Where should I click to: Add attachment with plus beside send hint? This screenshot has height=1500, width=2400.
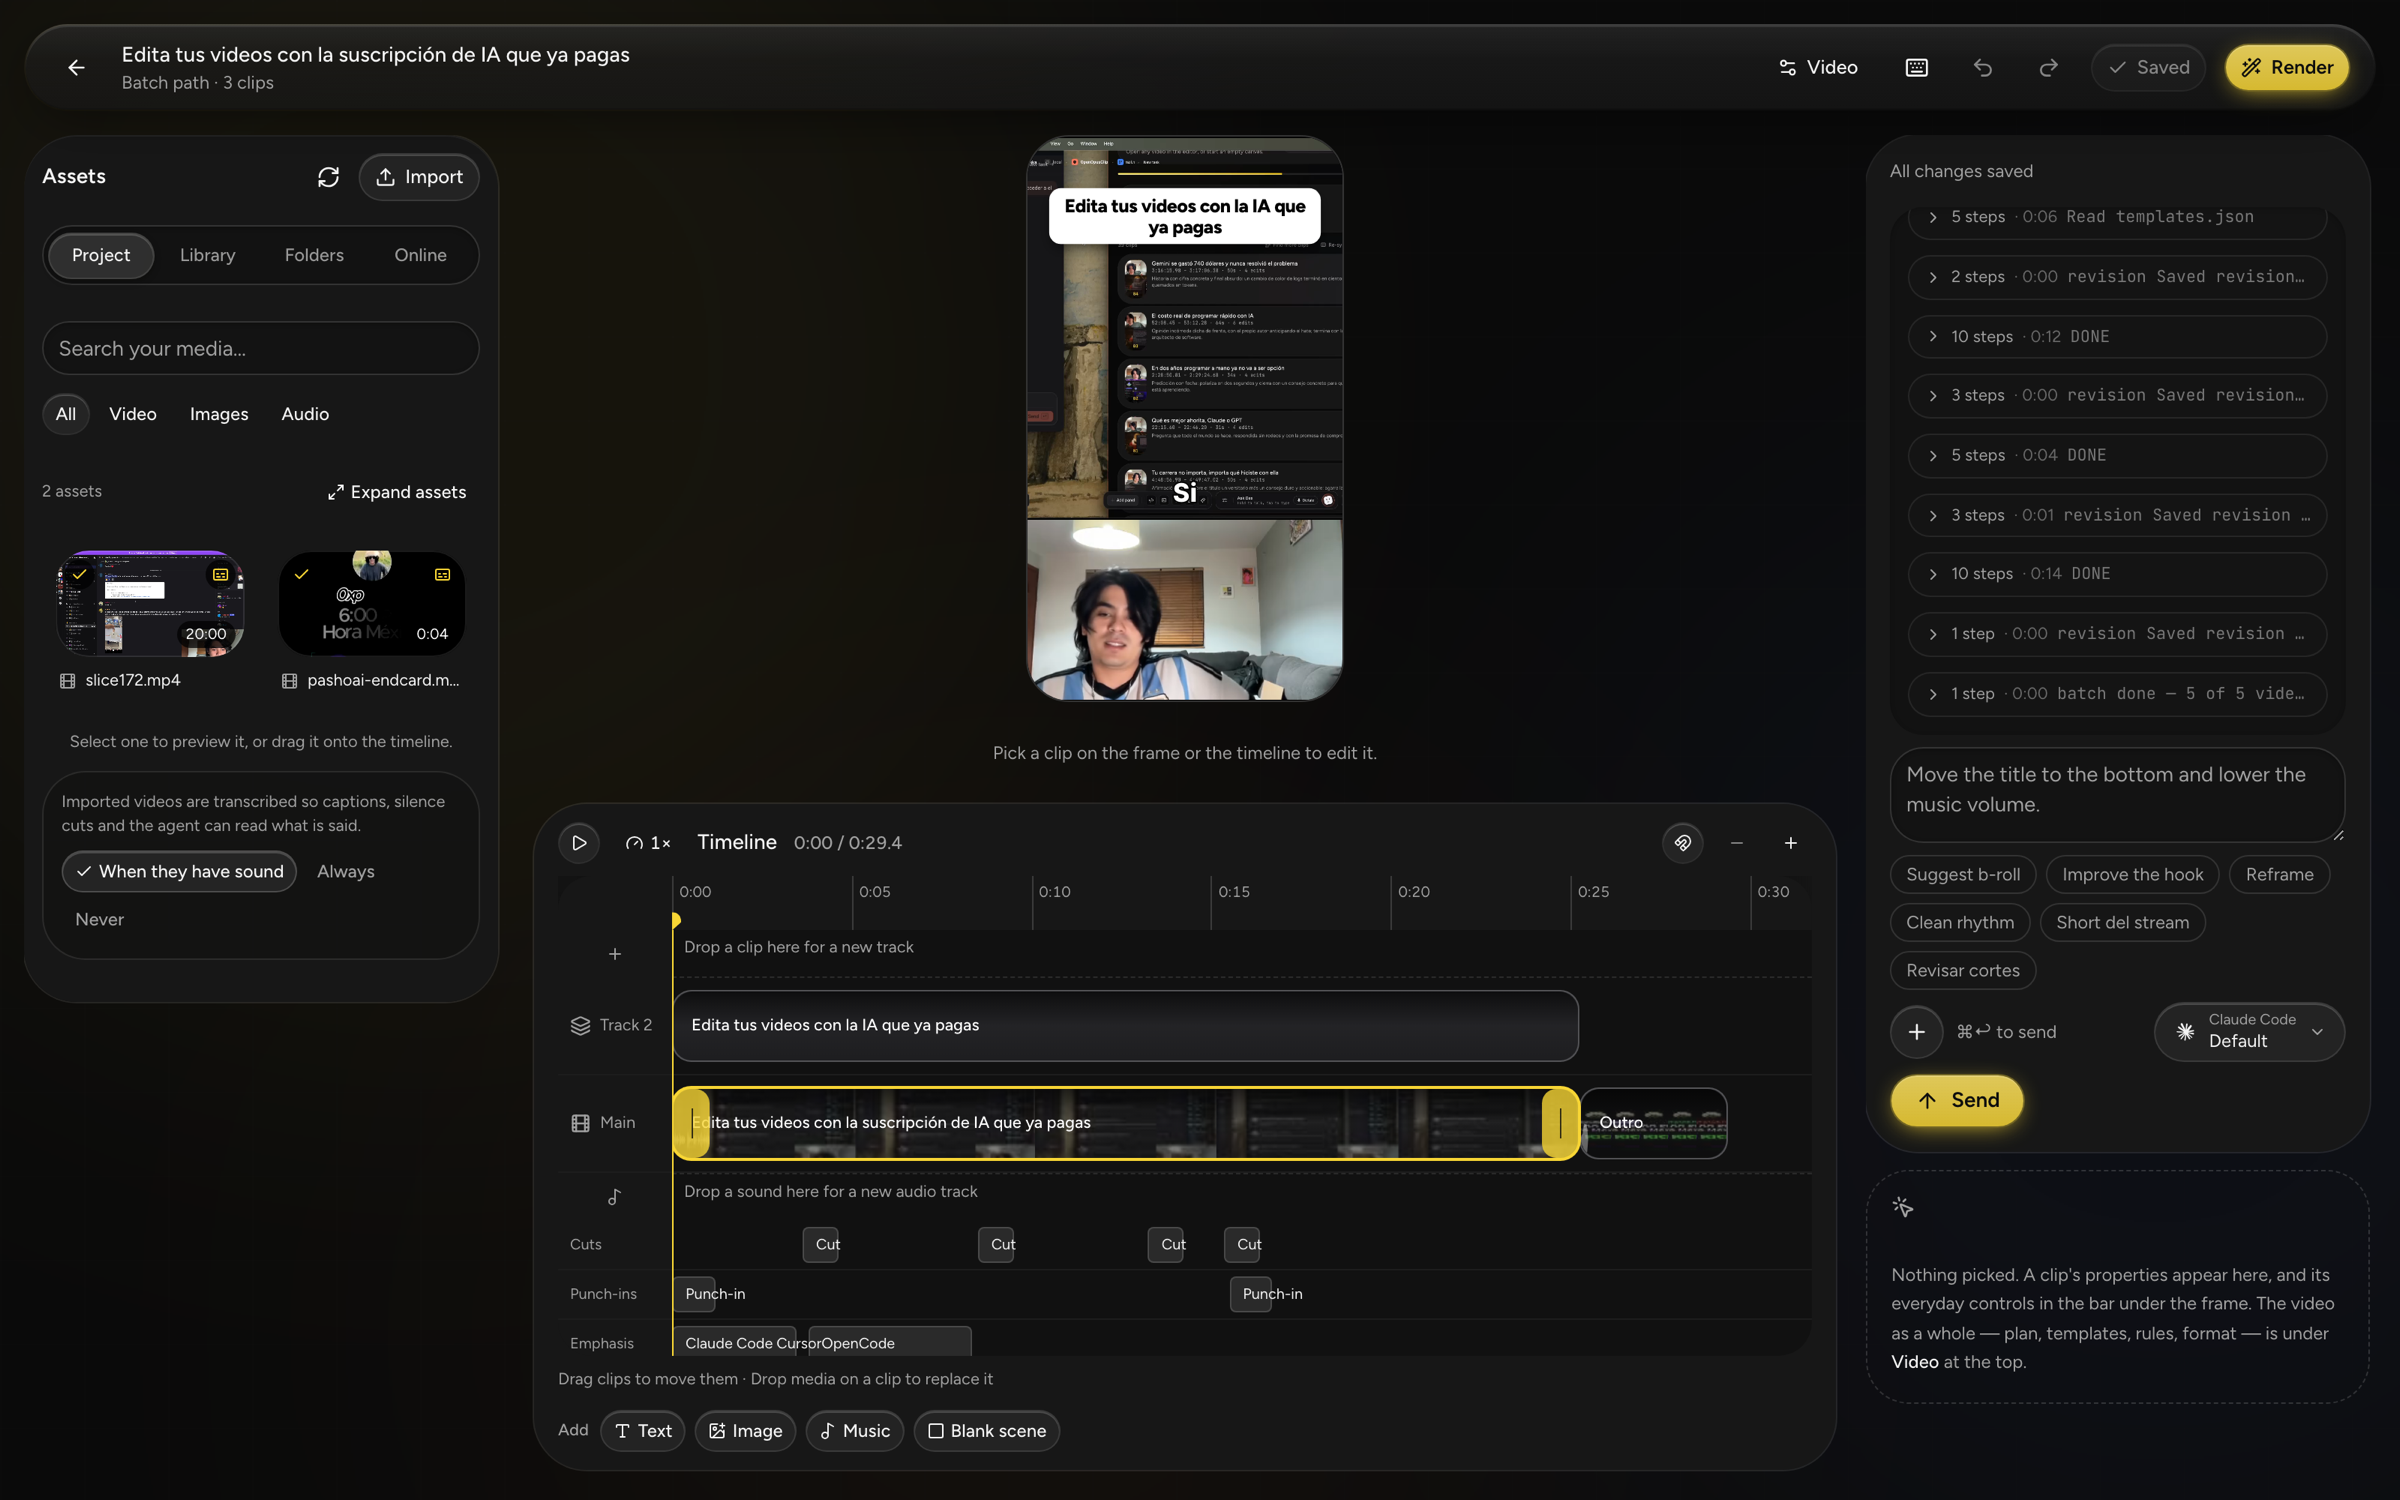click(1916, 1031)
